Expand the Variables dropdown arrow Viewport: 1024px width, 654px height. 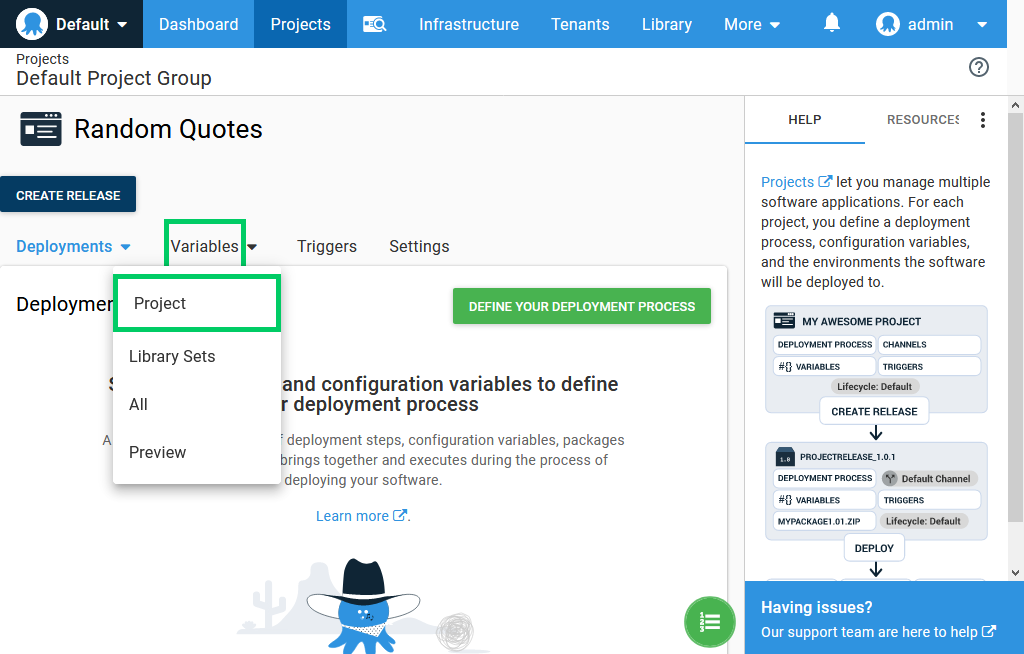(252, 246)
